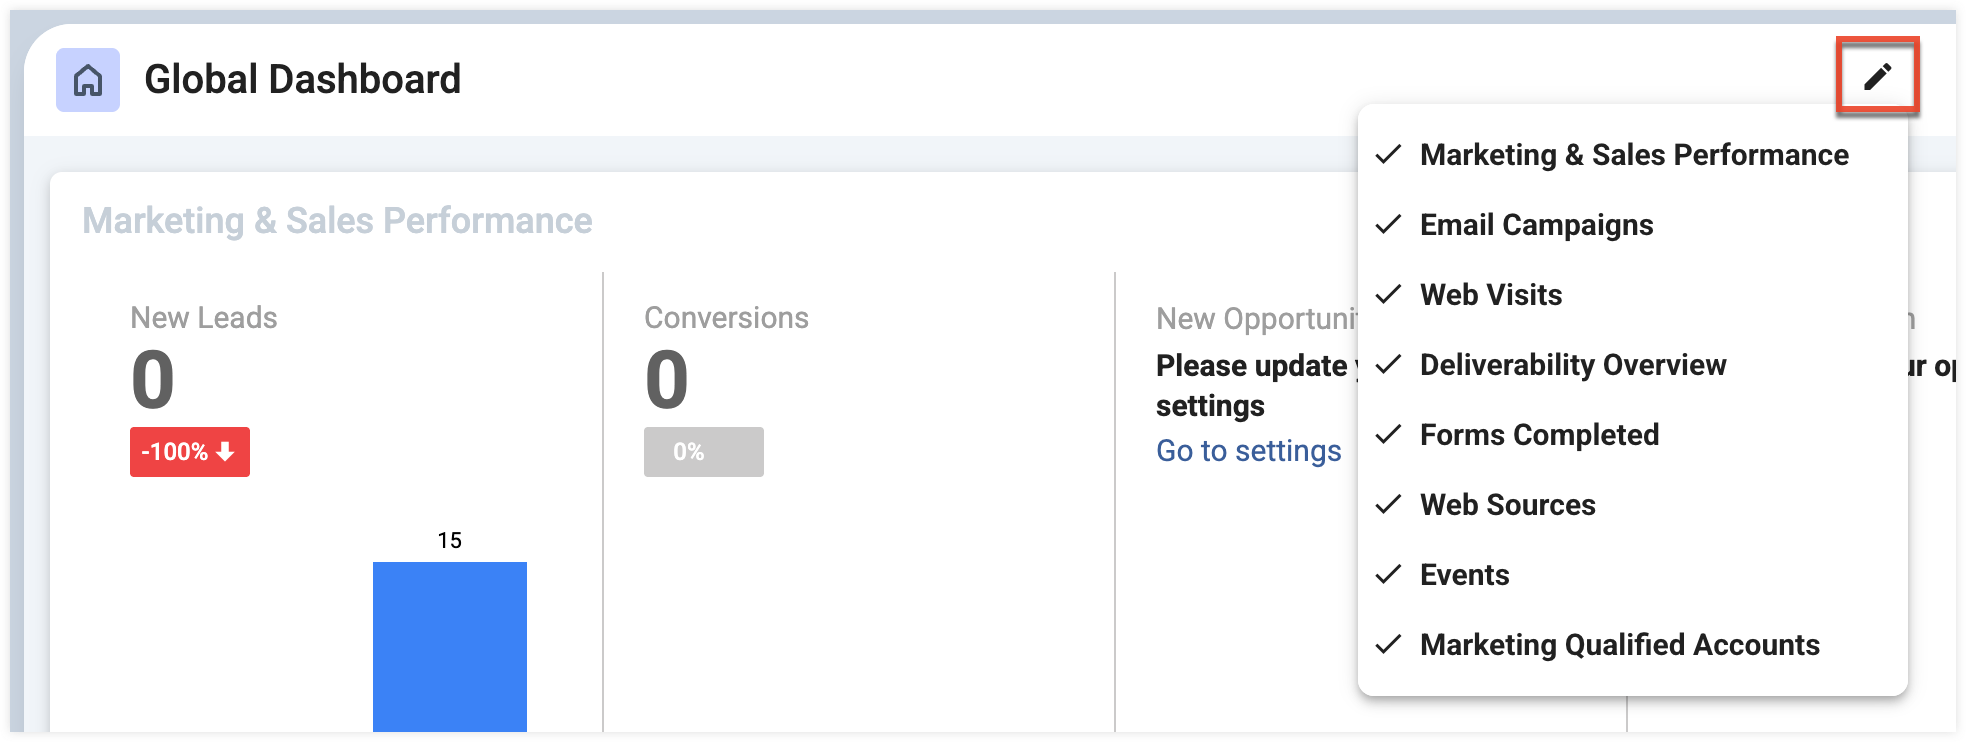
Task: Click the New Leads metric label
Action: tap(204, 318)
